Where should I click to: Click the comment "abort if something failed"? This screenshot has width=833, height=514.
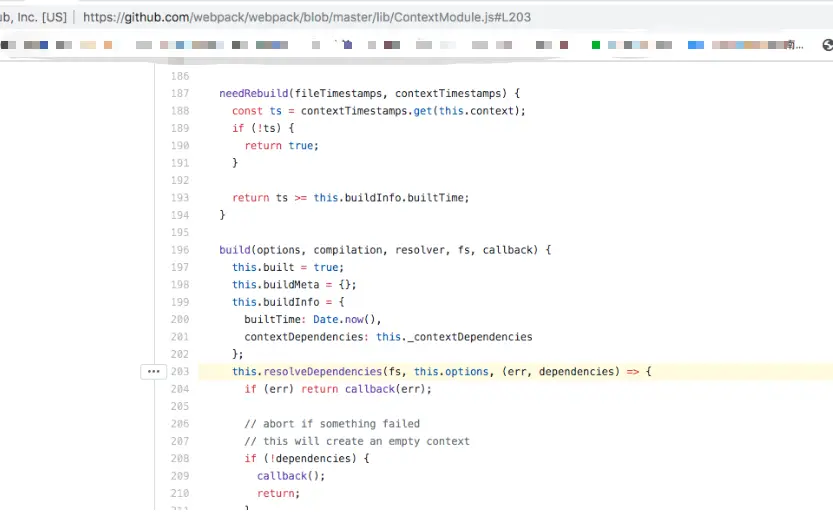[341, 424]
